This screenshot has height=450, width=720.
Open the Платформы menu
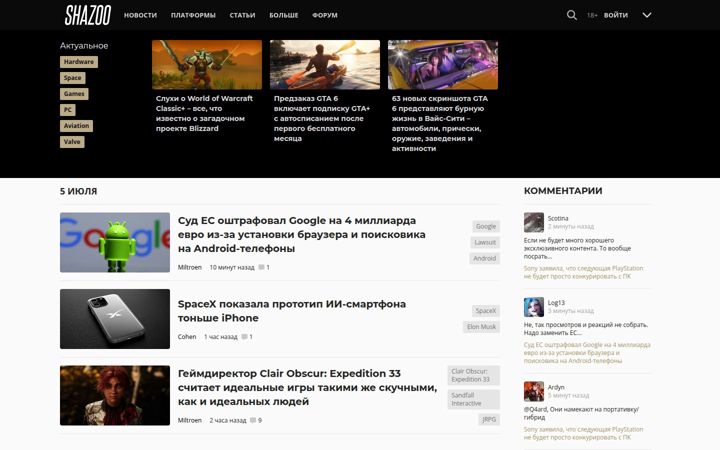[193, 15]
